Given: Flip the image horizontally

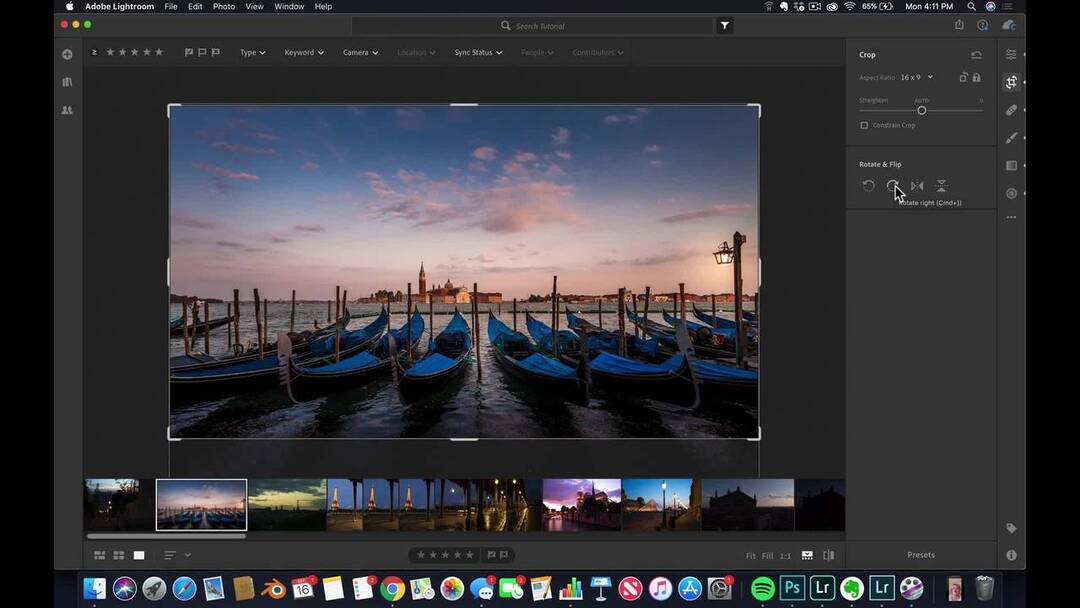Looking at the screenshot, I should point(917,186).
